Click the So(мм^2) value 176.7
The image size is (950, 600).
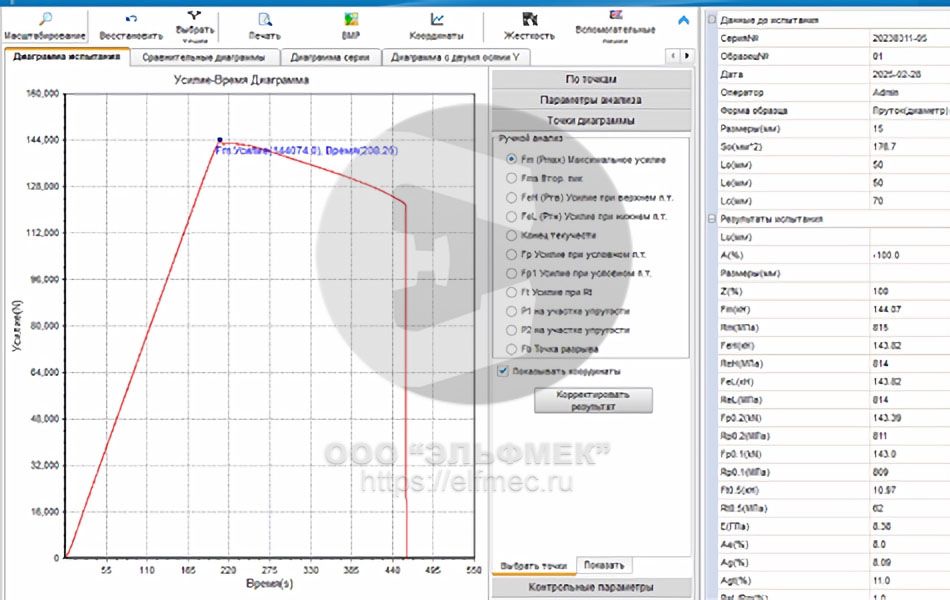point(885,147)
